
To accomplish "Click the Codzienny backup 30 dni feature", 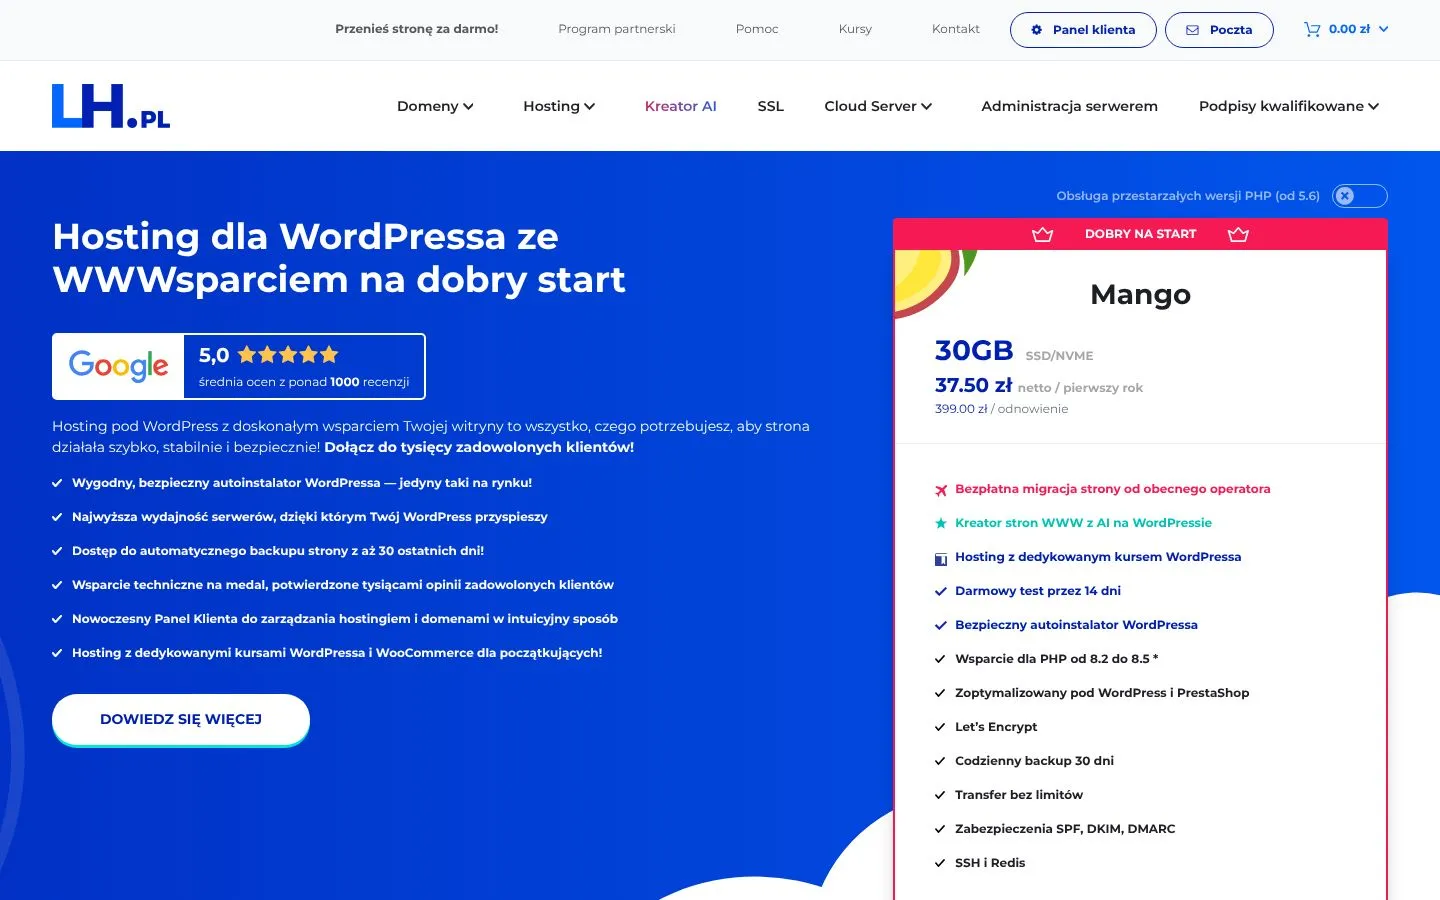I will point(1034,761).
